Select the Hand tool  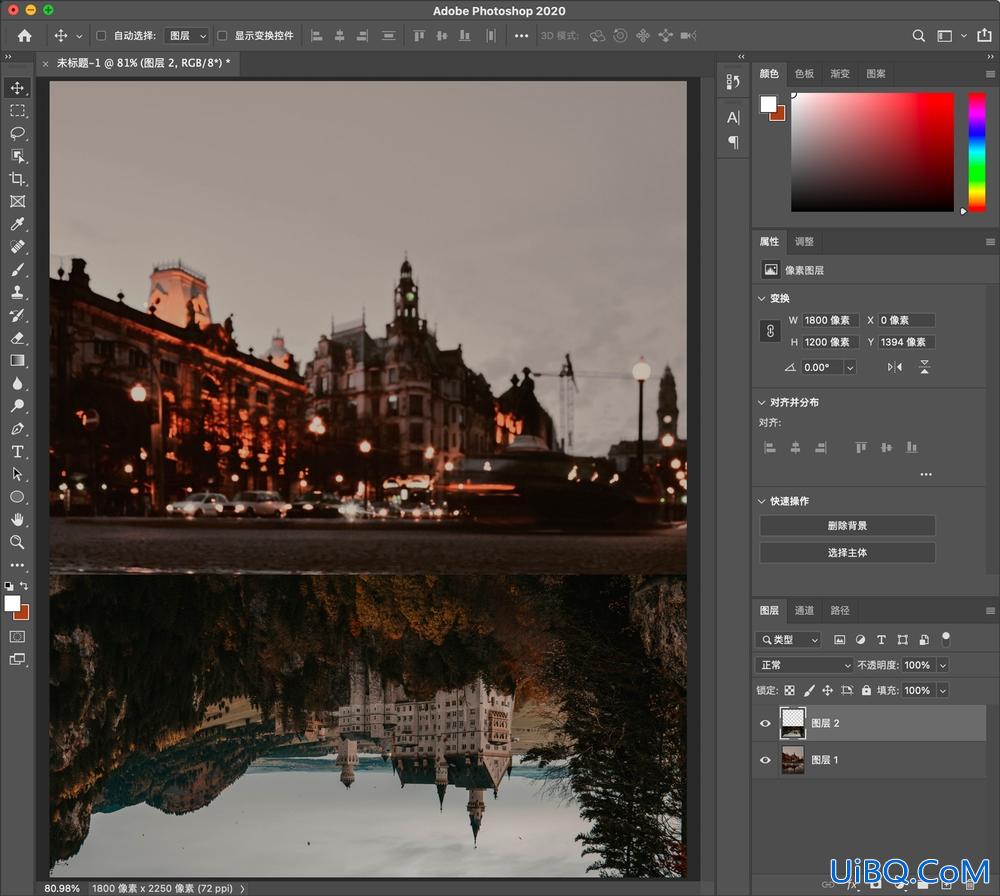click(x=17, y=519)
